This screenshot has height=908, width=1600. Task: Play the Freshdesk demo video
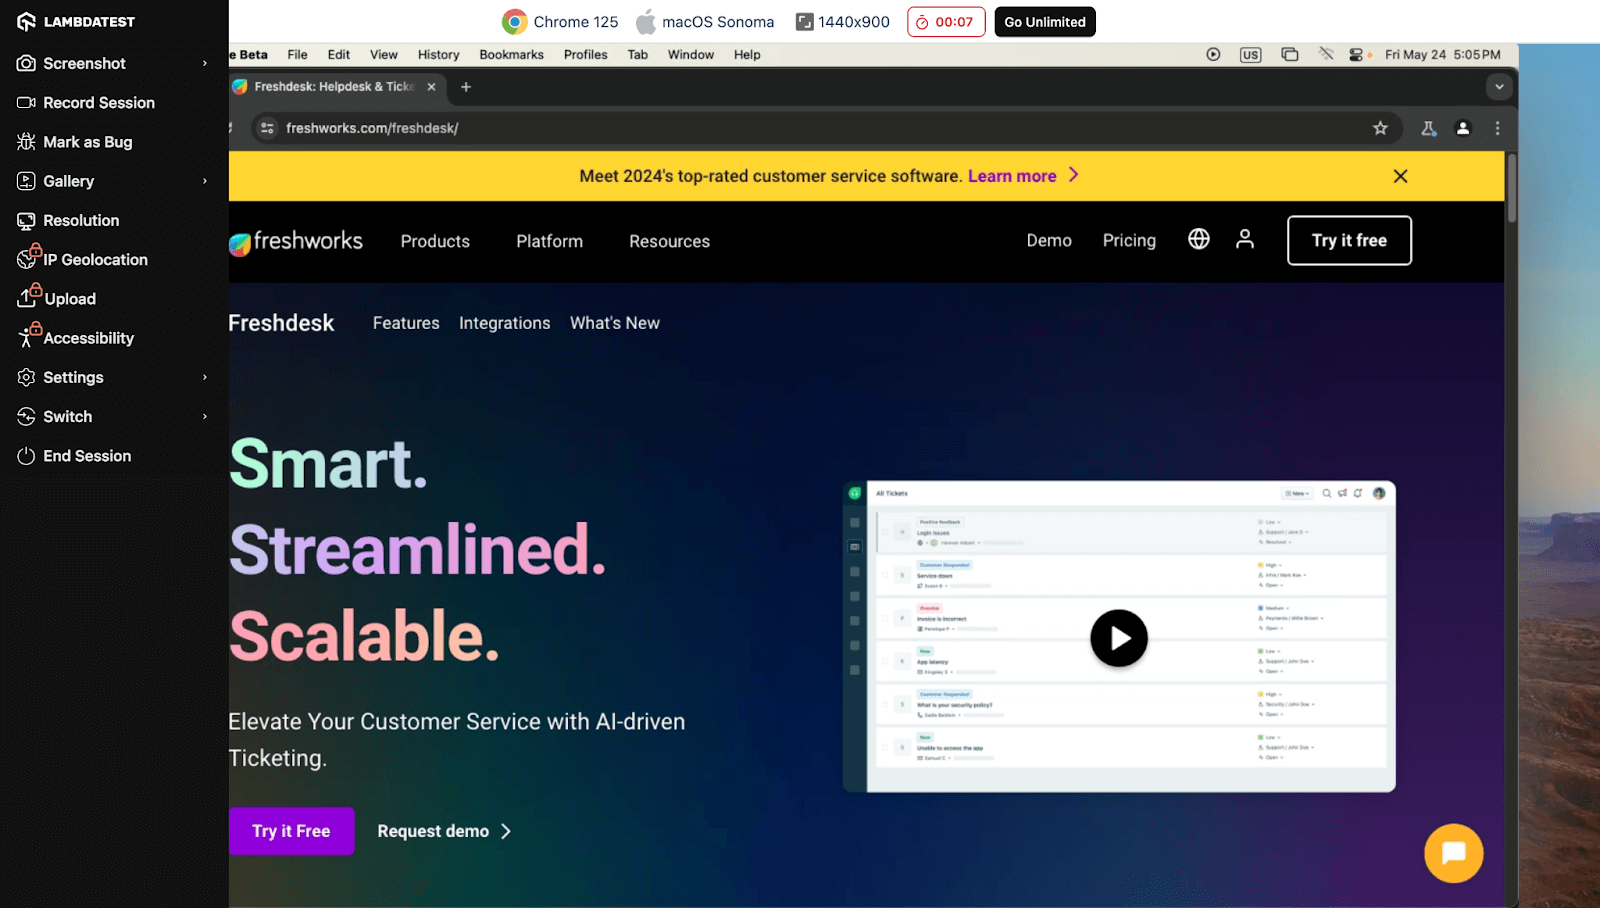tap(1119, 638)
